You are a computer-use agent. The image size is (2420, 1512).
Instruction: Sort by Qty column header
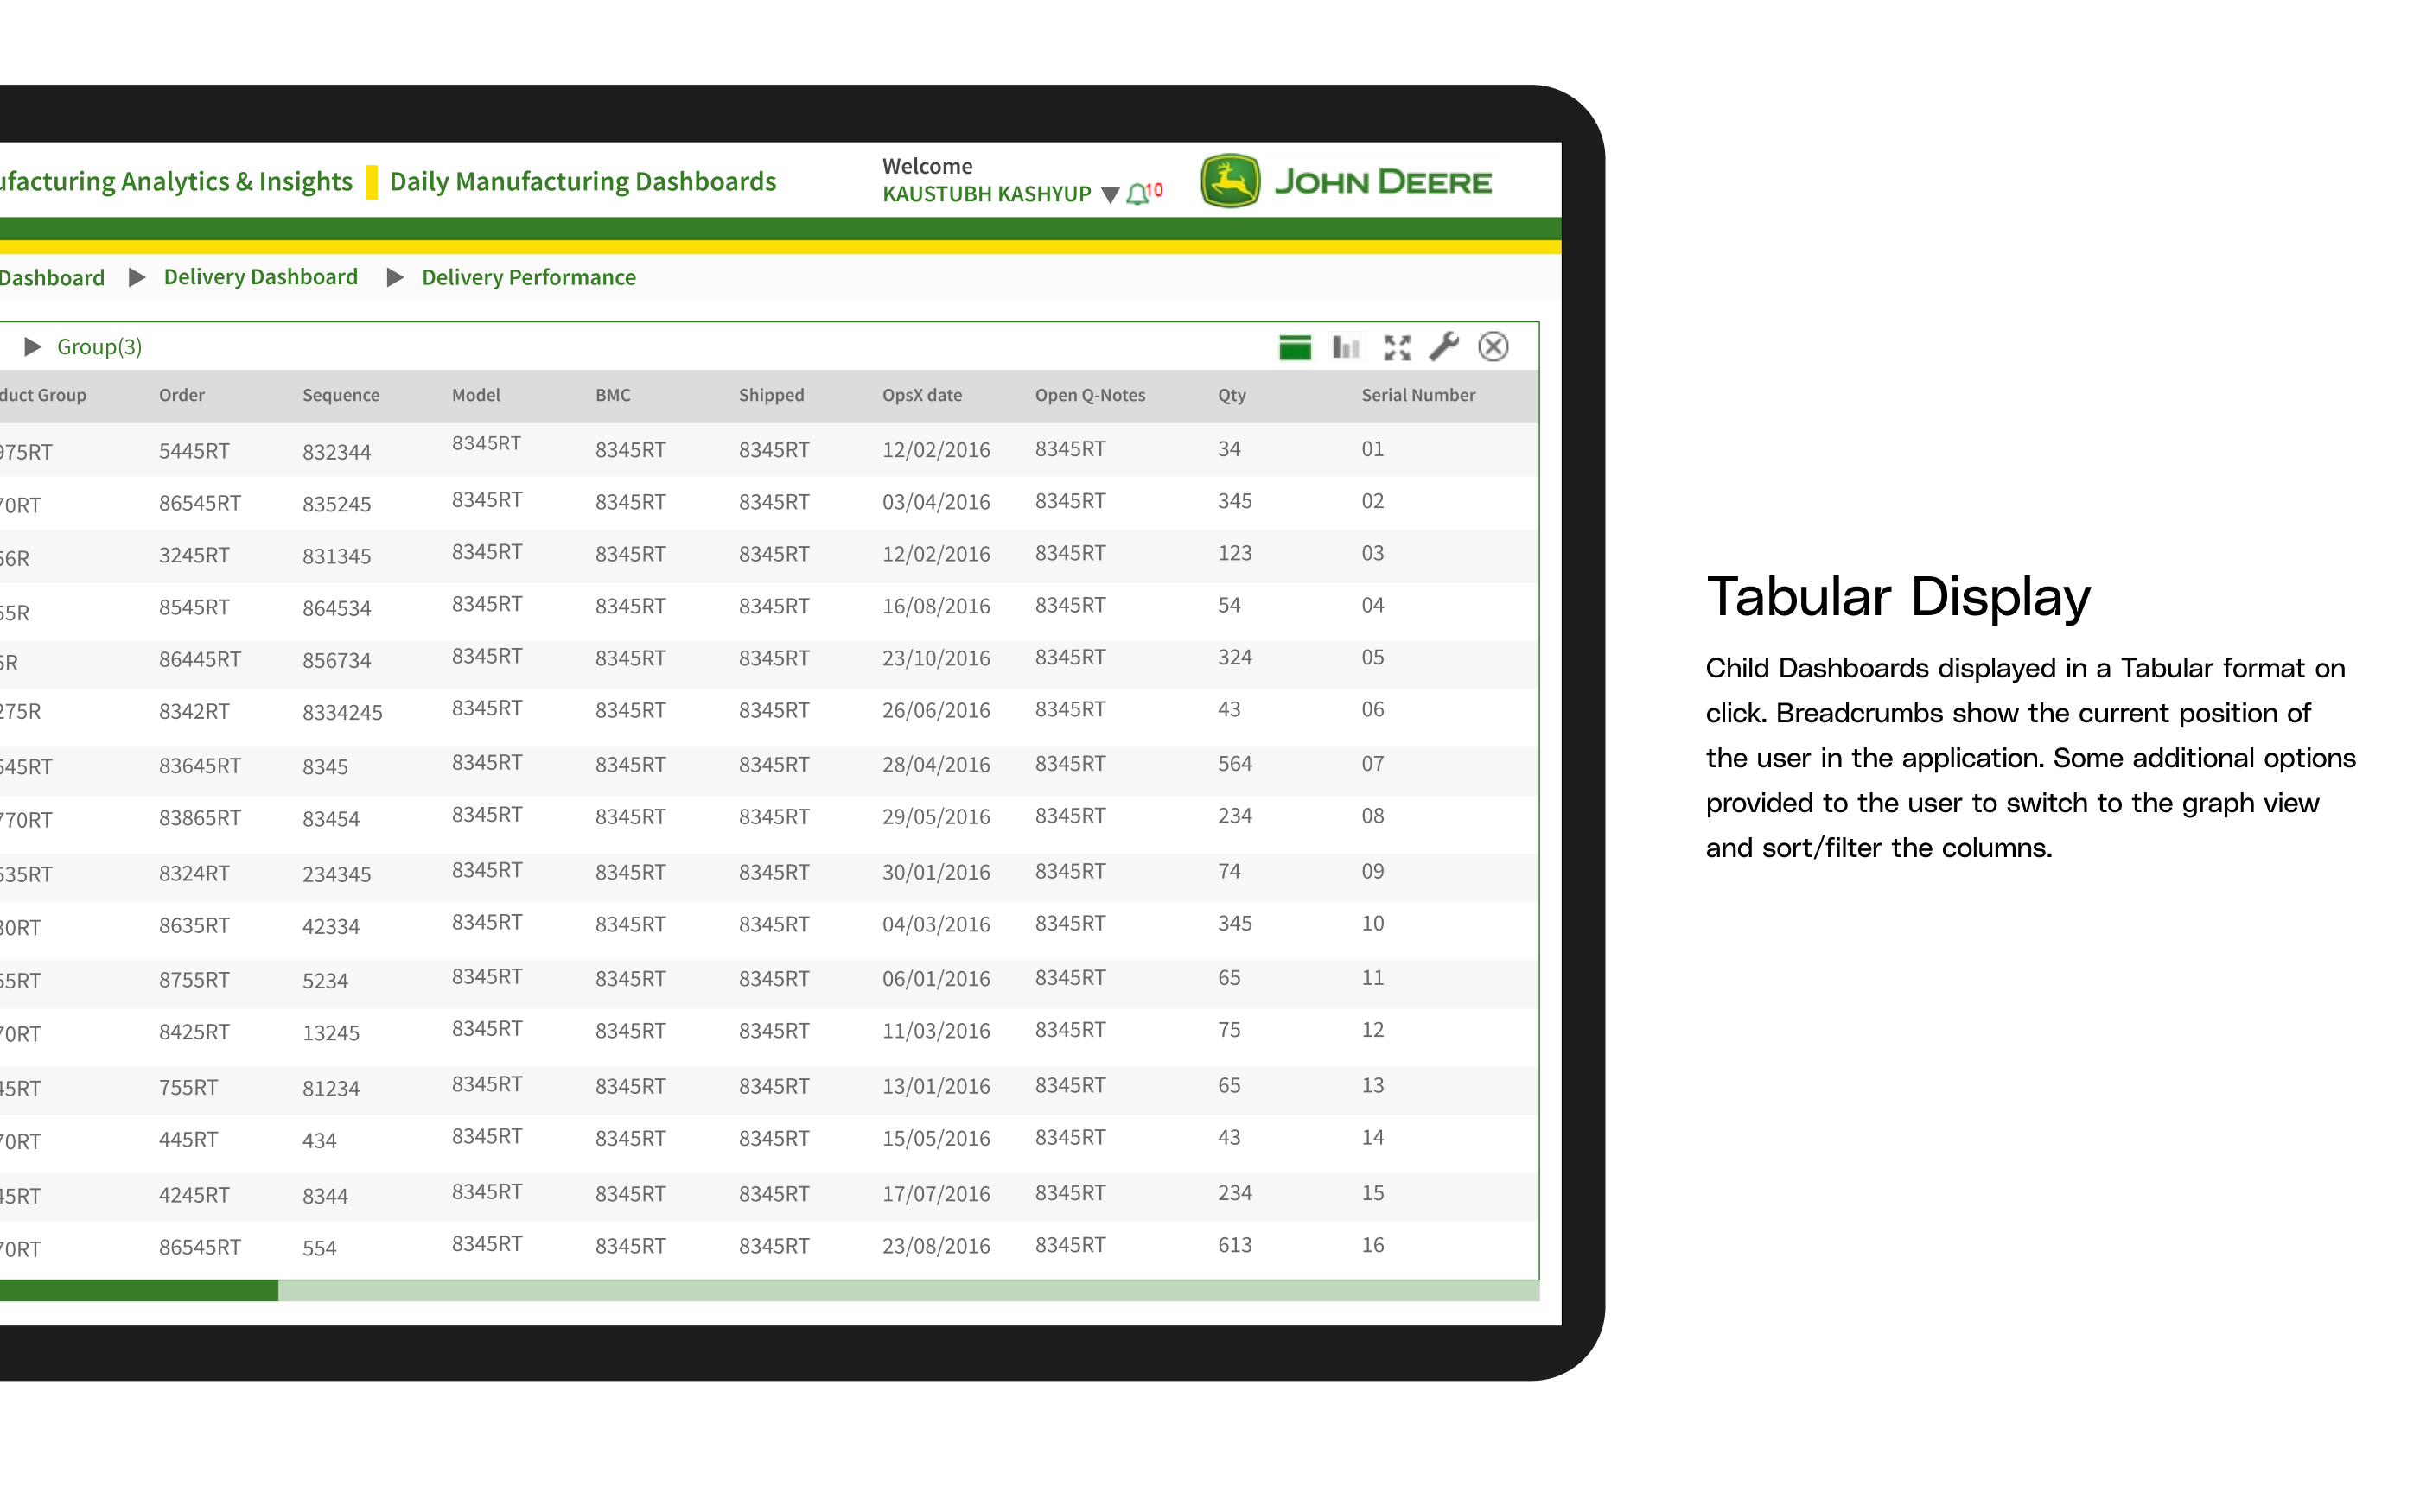point(1231,395)
